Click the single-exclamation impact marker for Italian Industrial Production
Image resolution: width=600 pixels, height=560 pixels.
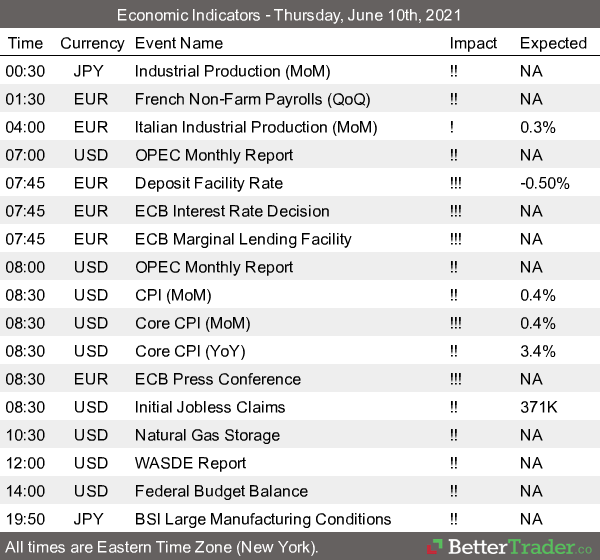click(x=453, y=127)
